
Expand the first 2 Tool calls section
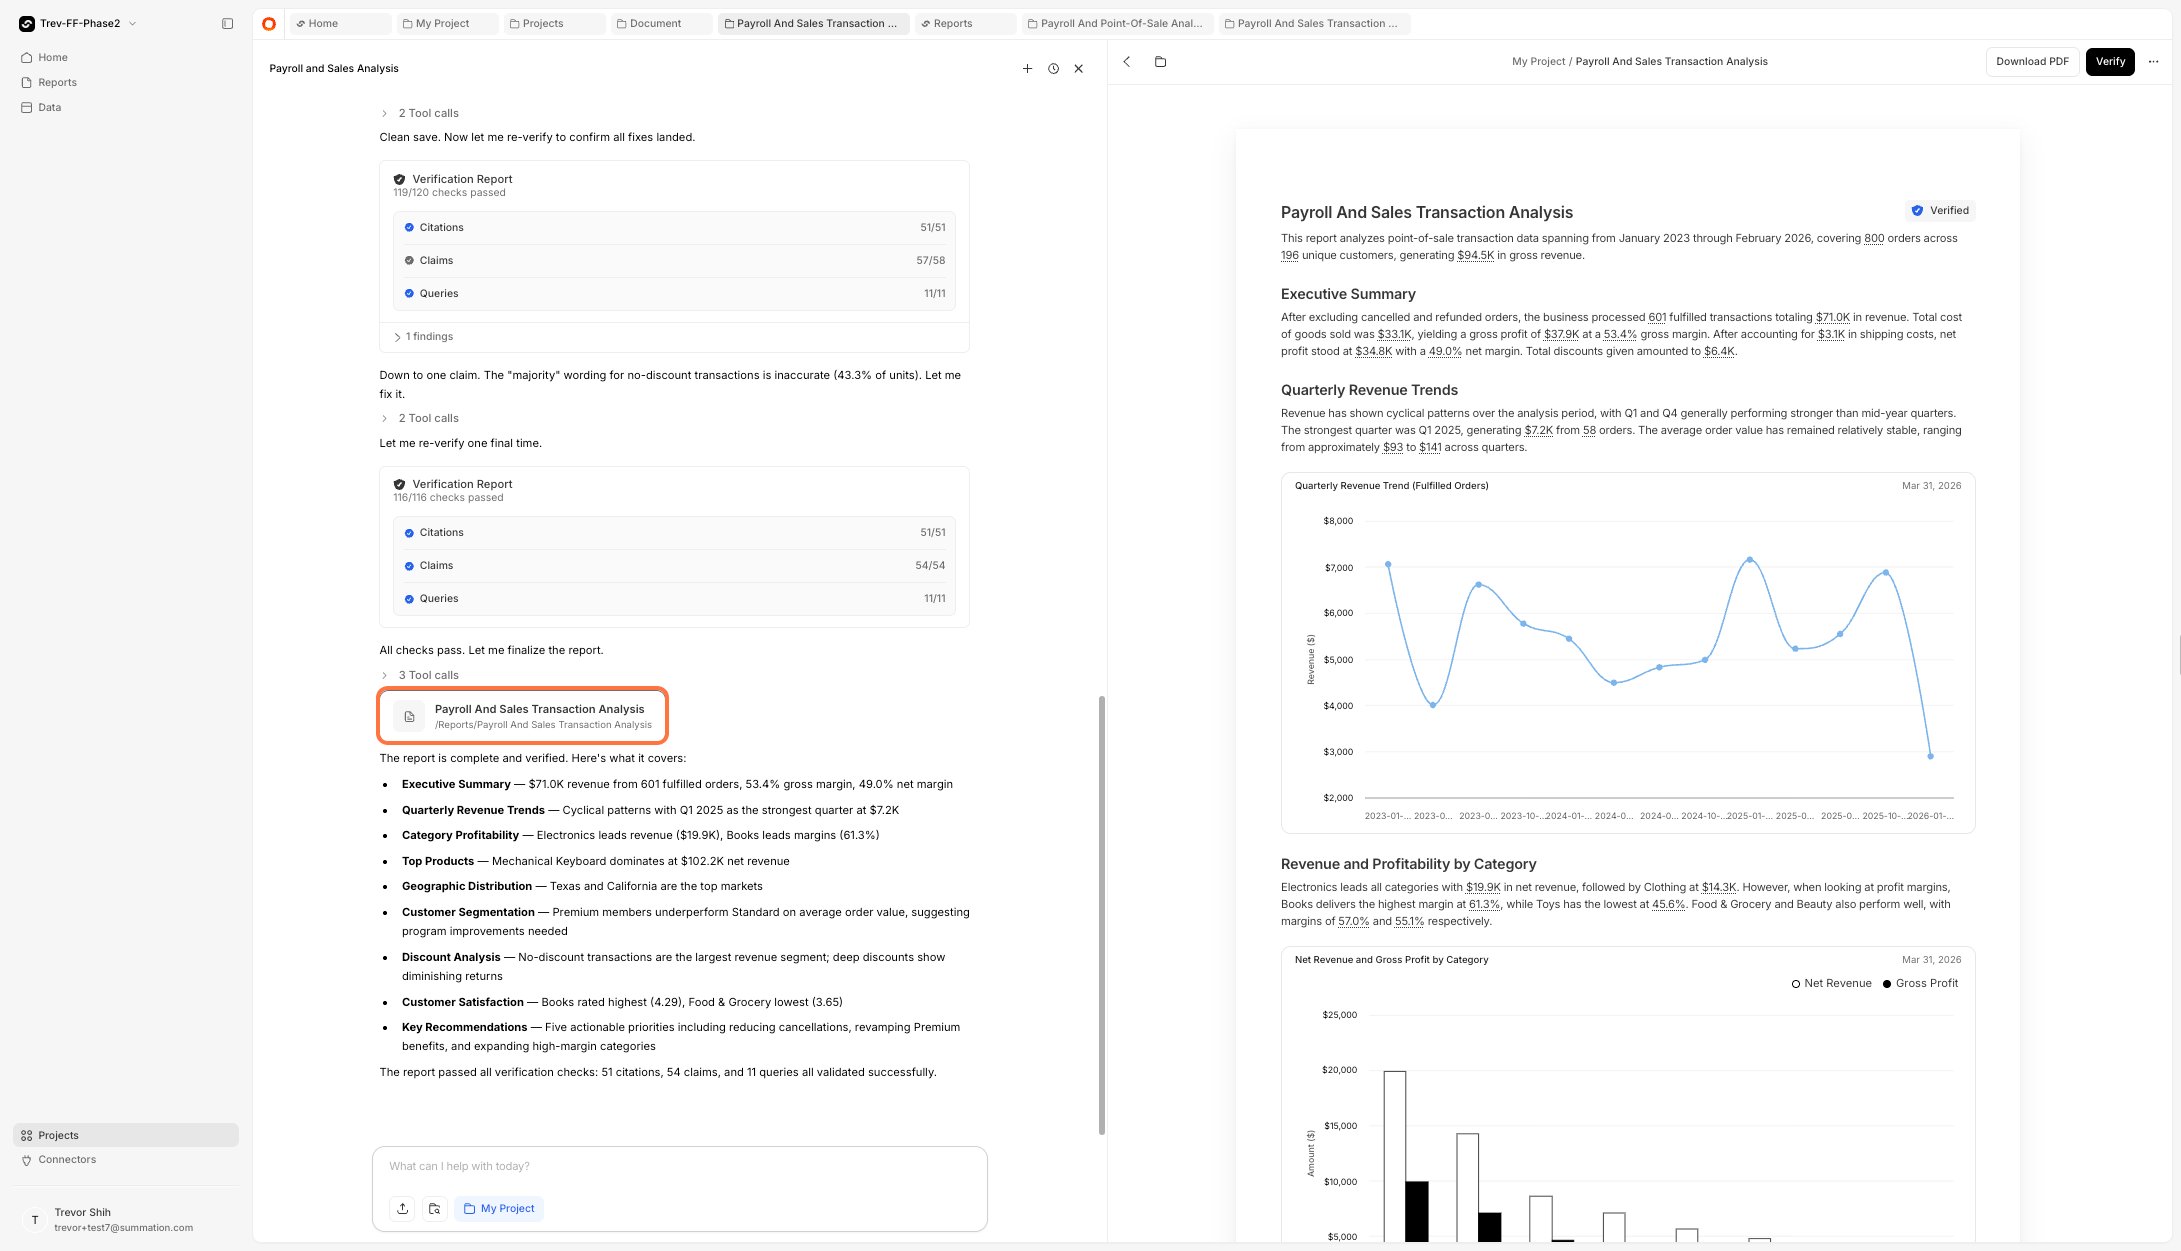tap(419, 113)
